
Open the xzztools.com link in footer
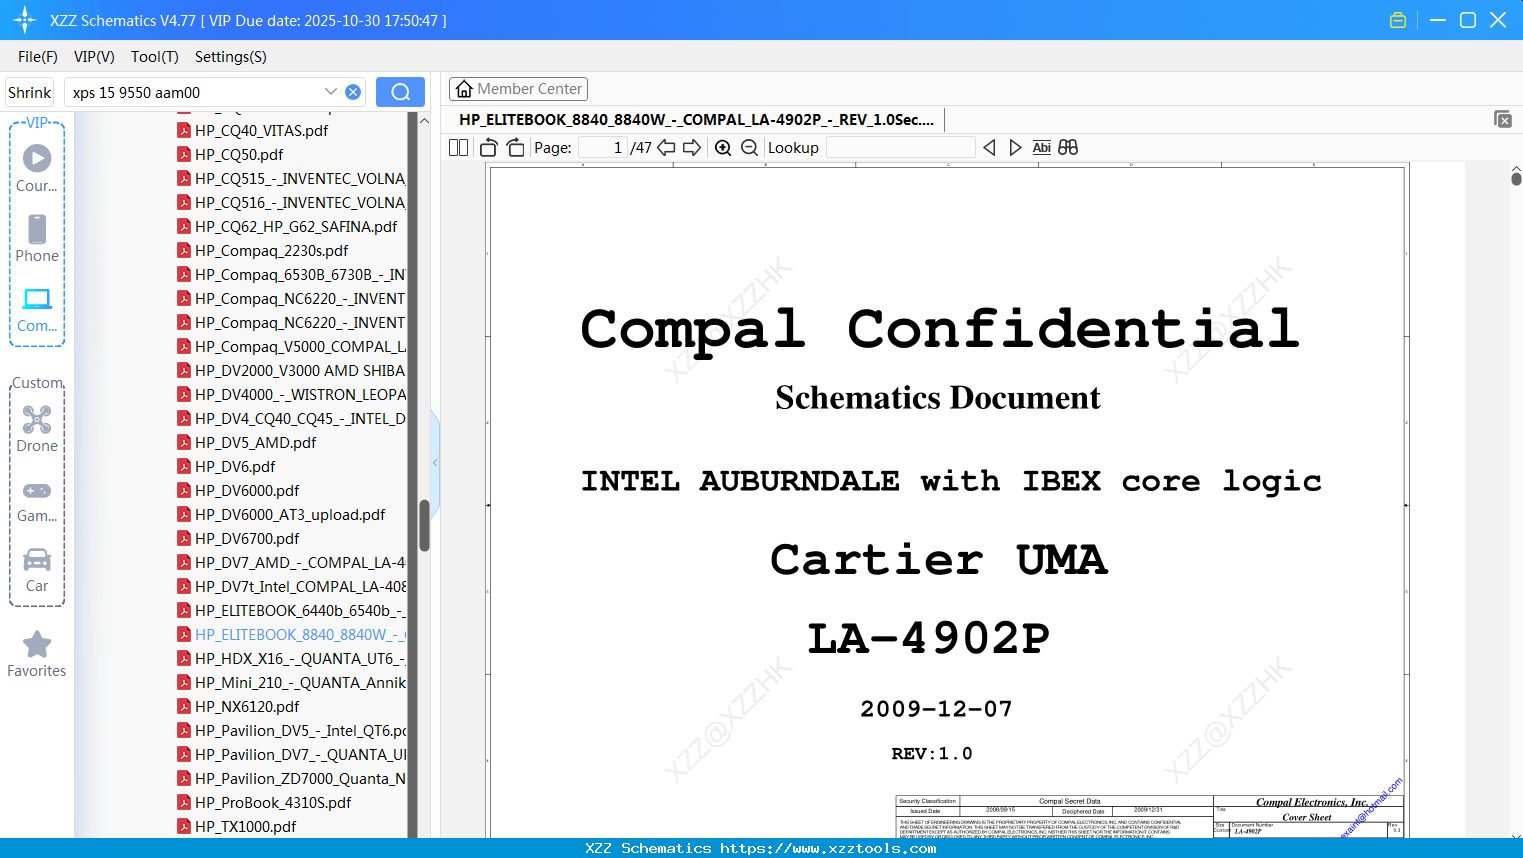828,848
